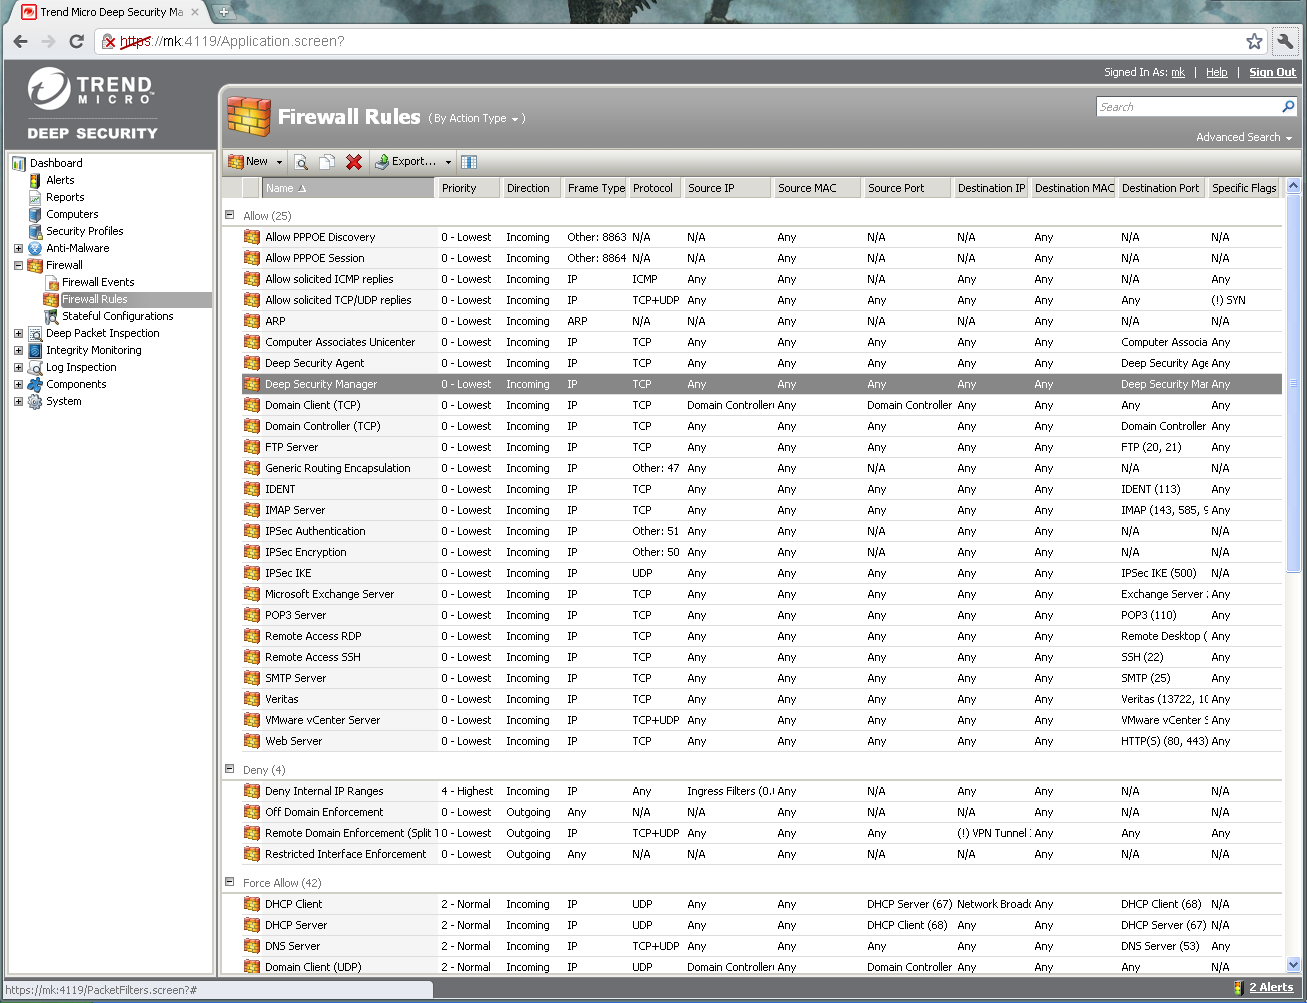Click the Duplicate rule toolbar icon
This screenshot has height=1003, width=1307.
pyautogui.click(x=327, y=162)
